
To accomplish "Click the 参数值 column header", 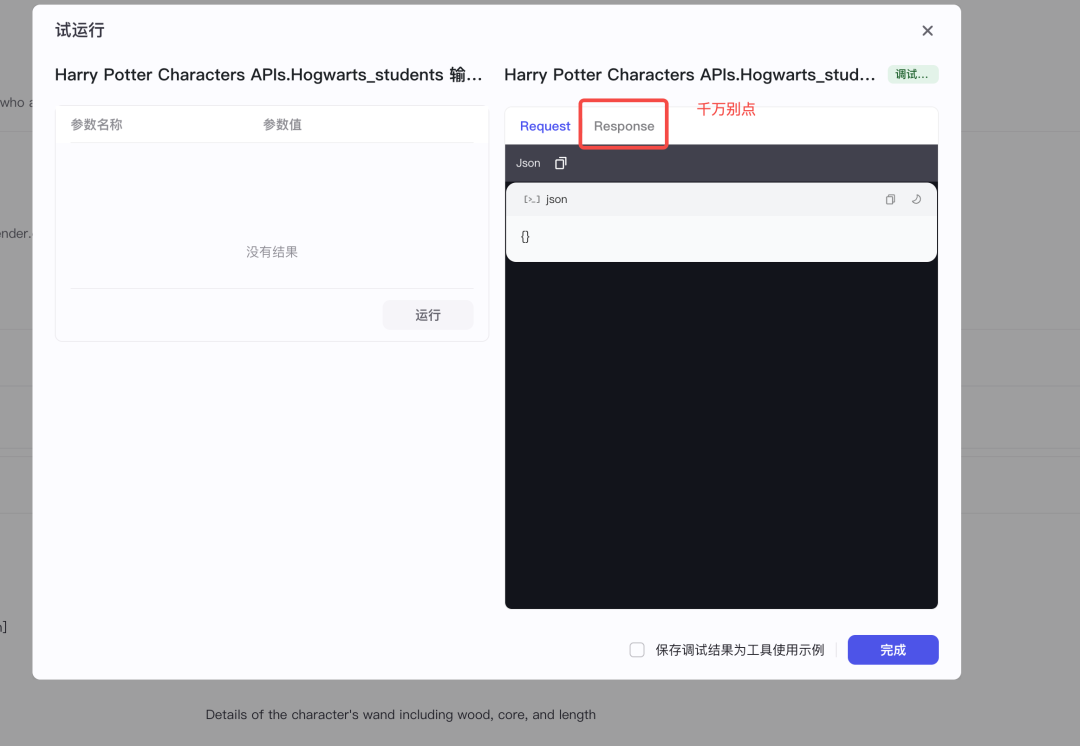I will (282, 125).
